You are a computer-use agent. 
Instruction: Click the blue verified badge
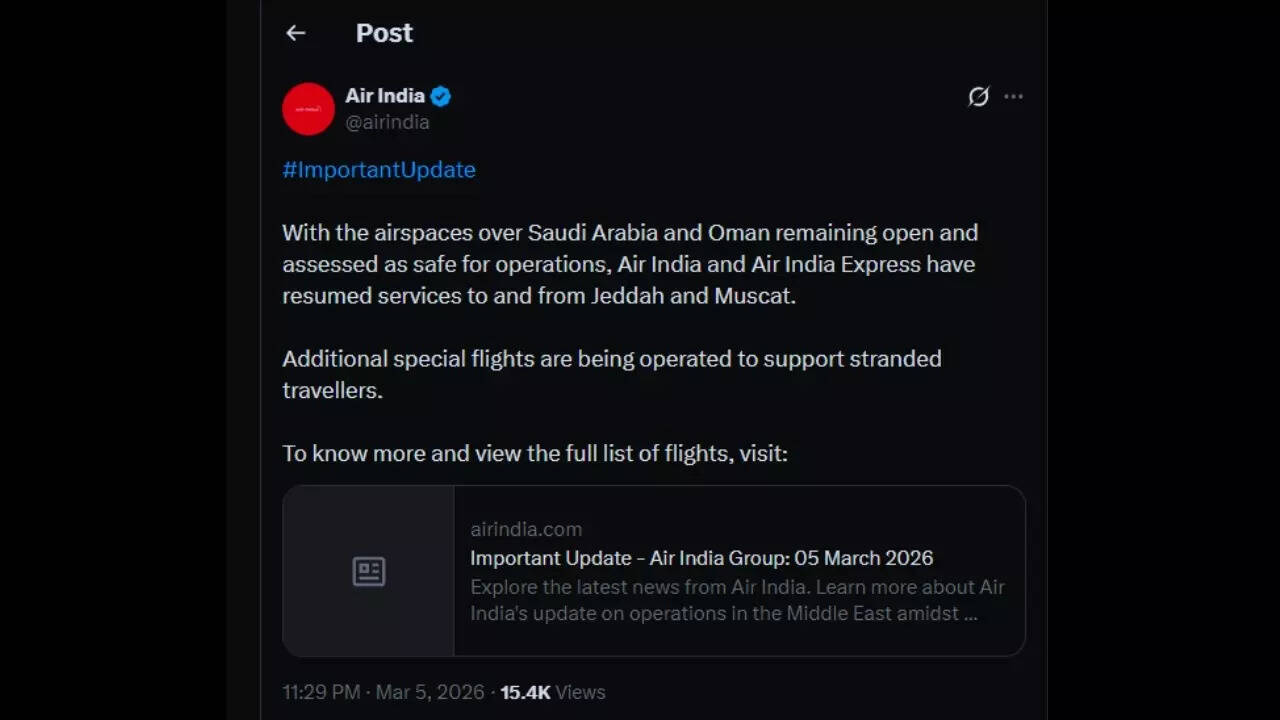pos(441,96)
